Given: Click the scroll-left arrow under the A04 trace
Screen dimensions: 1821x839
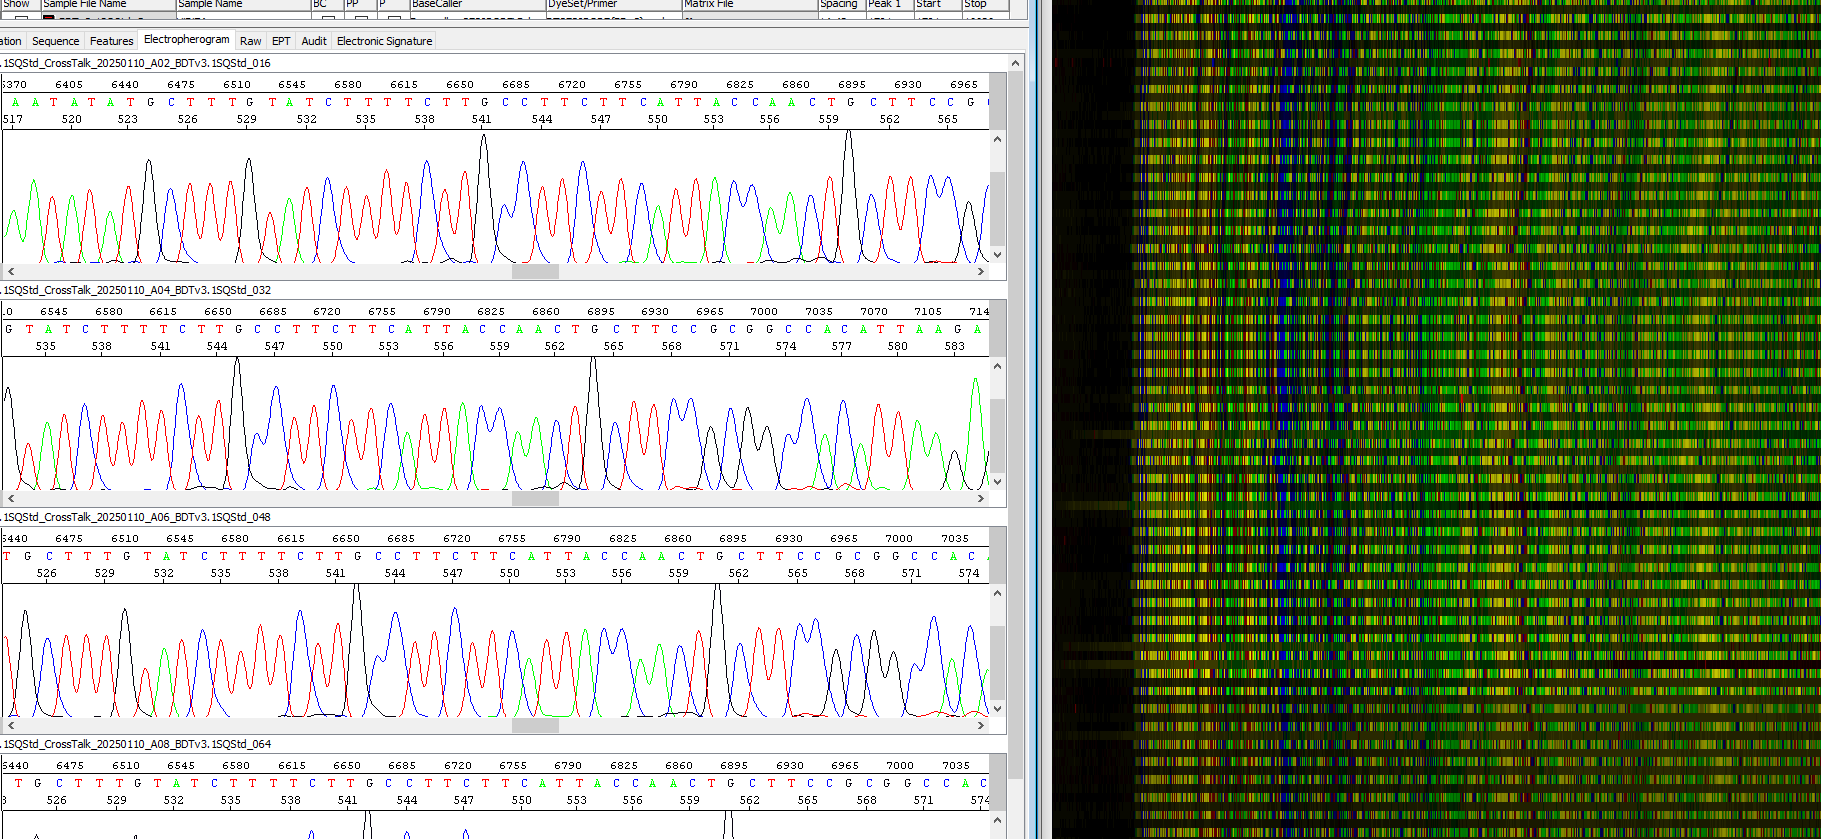Looking at the screenshot, I should coord(11,498).
